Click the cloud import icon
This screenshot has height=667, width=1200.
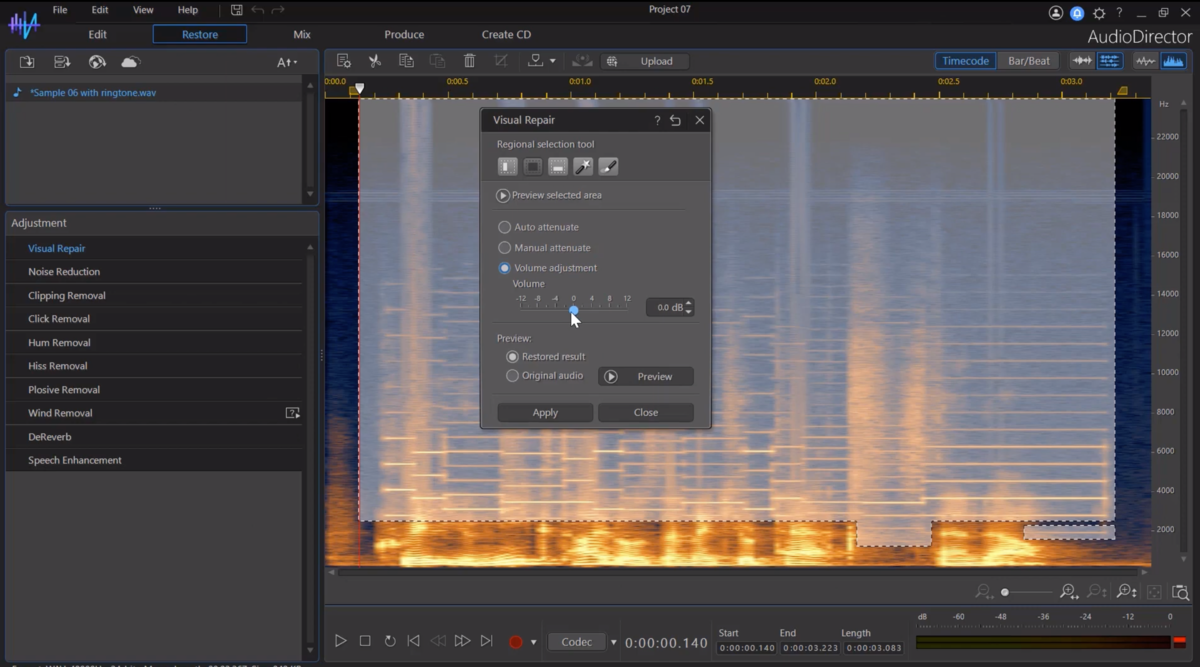pos(130,62)
